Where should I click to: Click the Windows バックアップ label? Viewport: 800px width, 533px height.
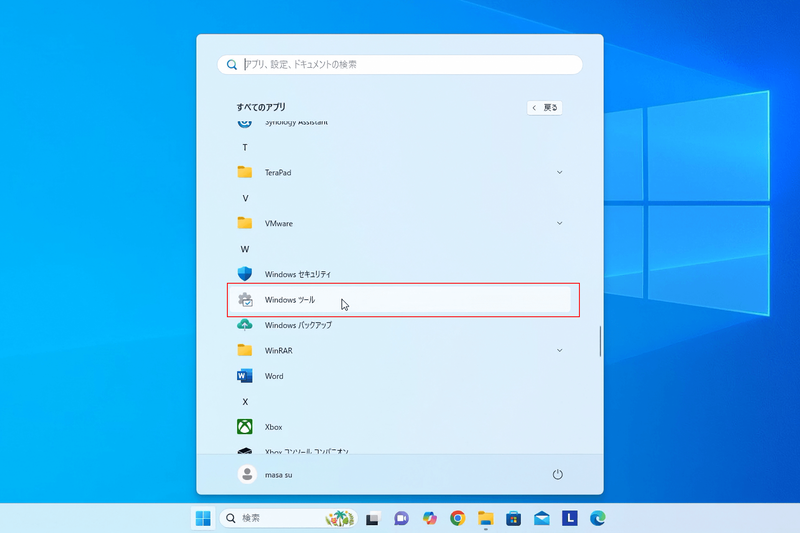point(298,325)
